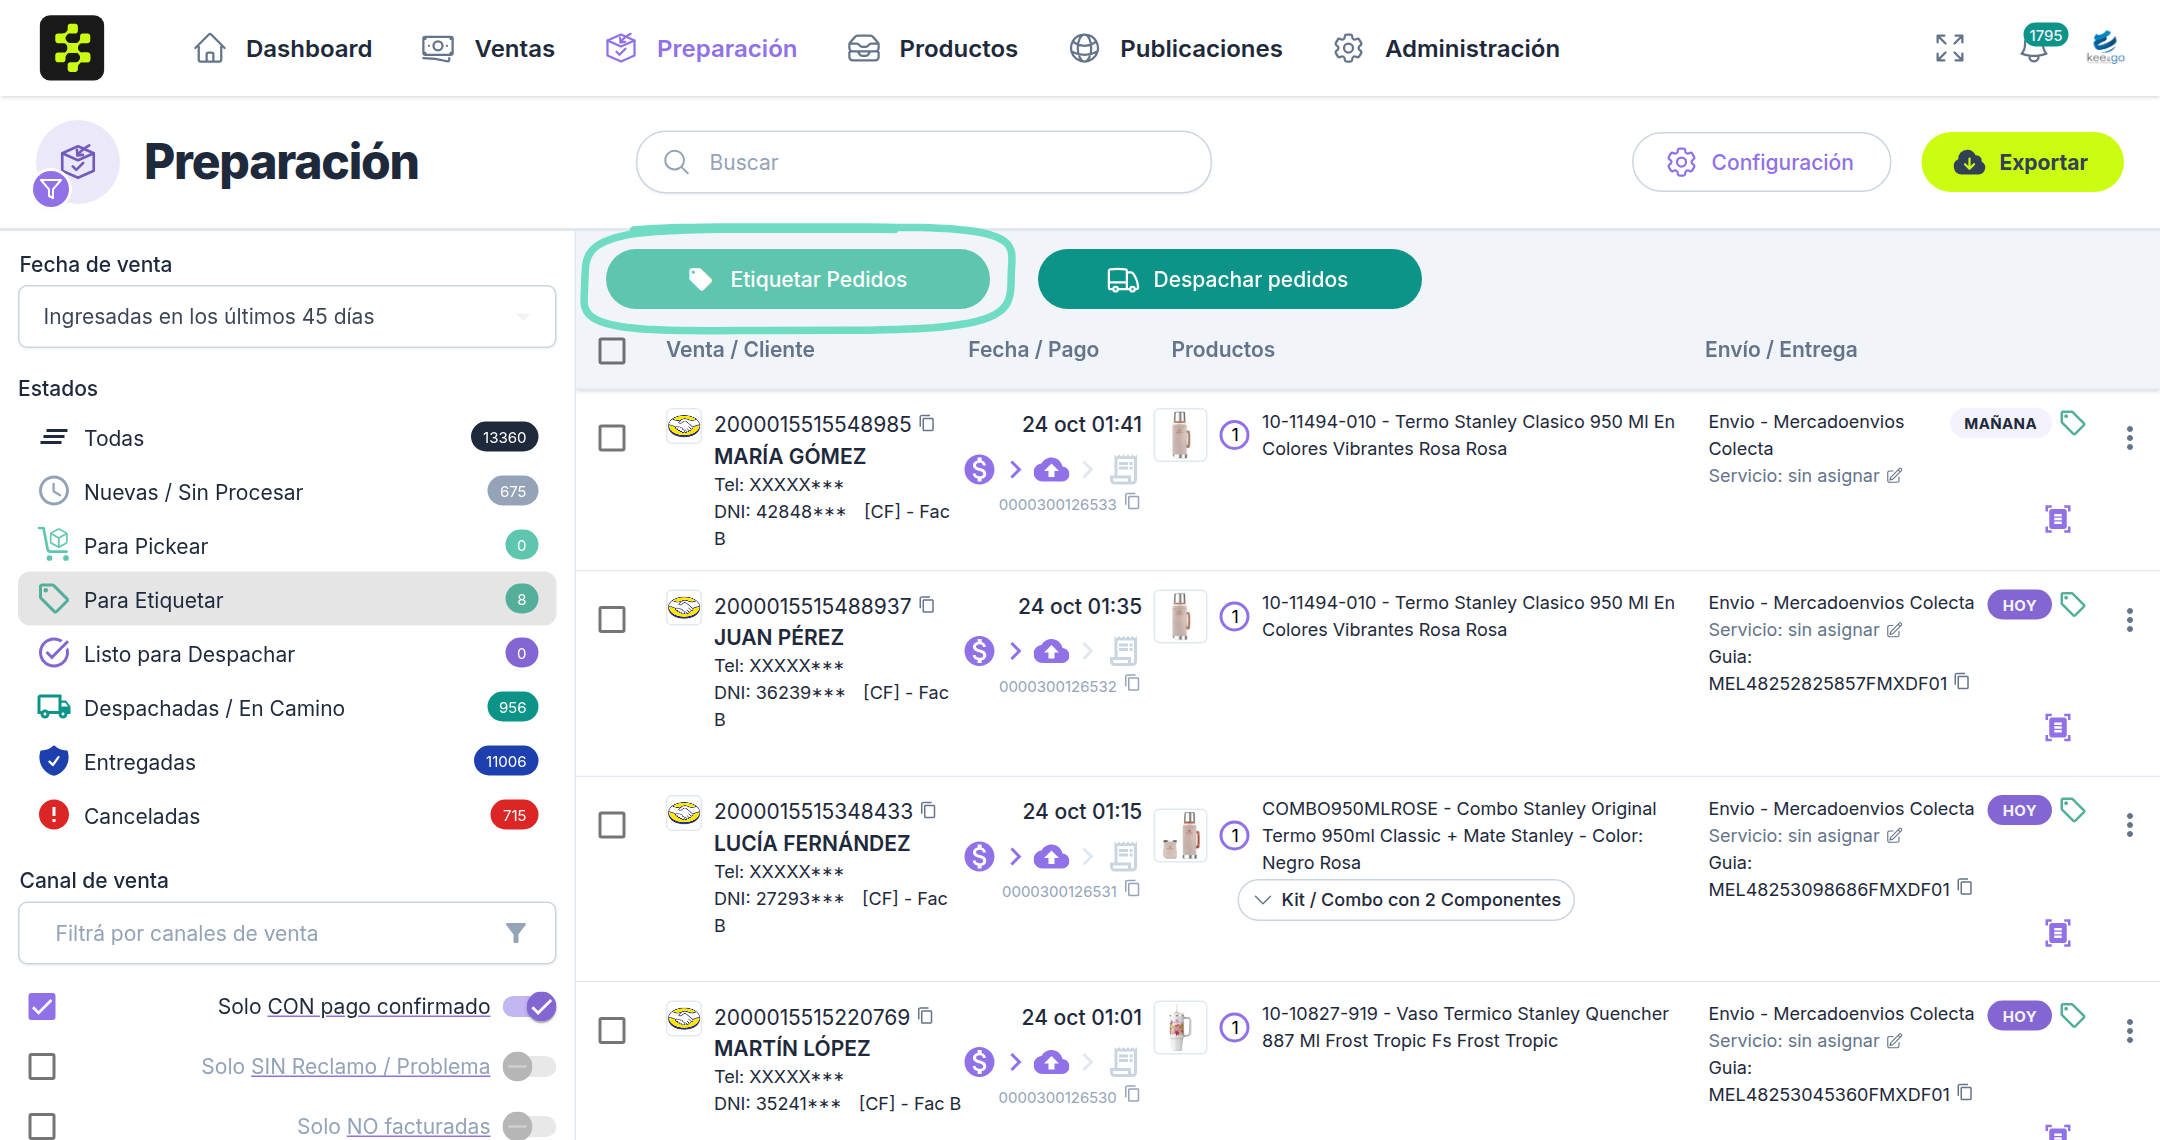Image resolution: width=2160 pixels, height=1140 pixels.
Task: Click Termo Stanley thumbnail in María Gómez row
Action: pyautogui.click(x=1180, y=435)
